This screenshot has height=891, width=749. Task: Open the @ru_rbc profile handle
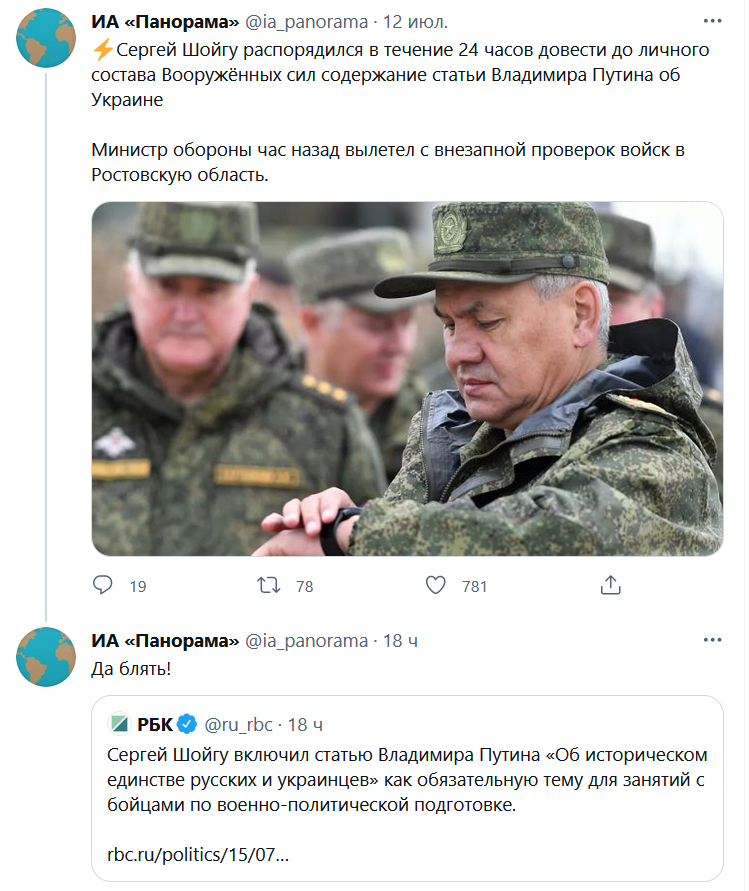coord(241,723)
